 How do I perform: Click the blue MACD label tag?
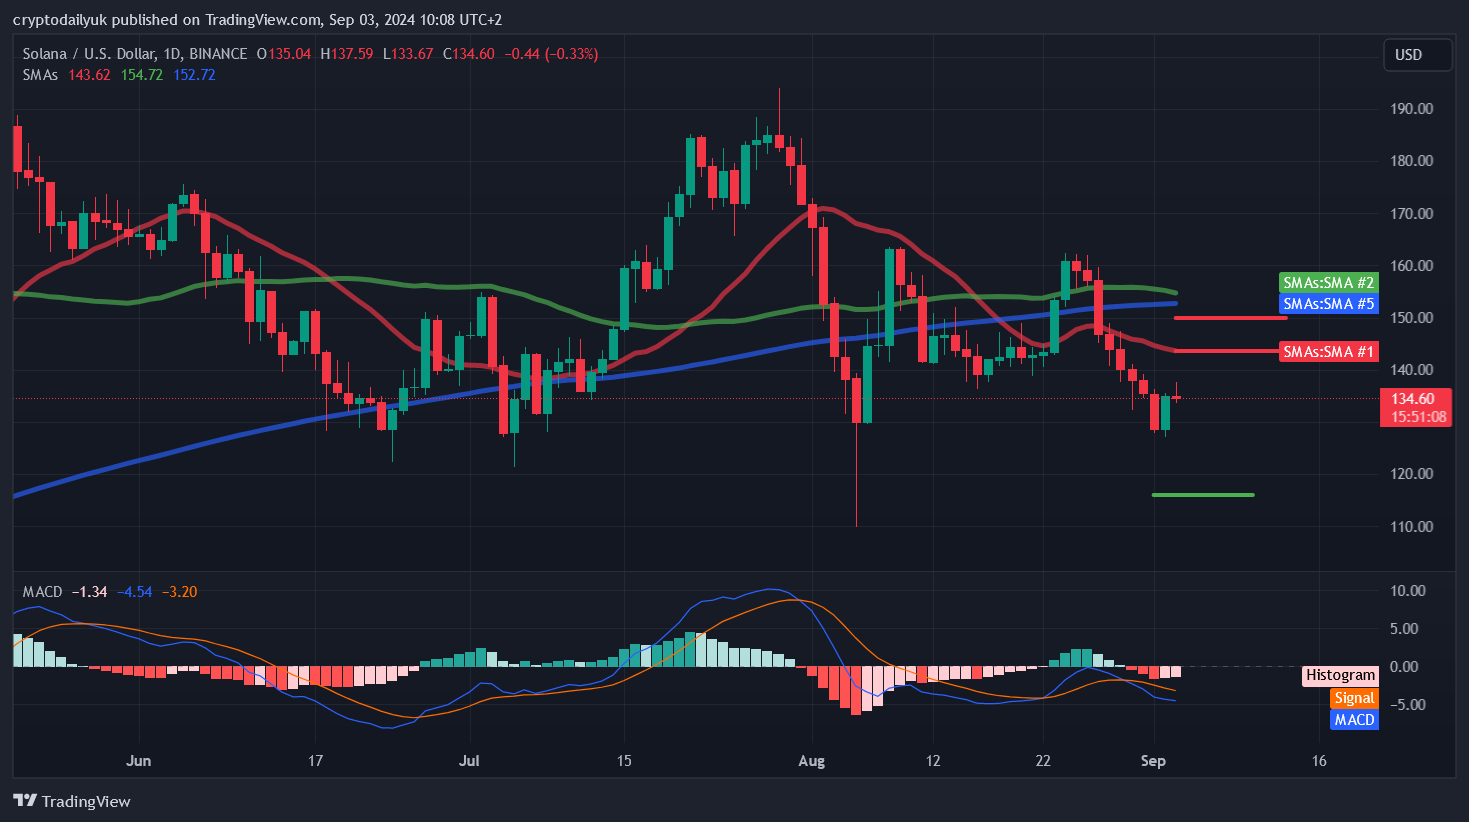coord(1354,720)
